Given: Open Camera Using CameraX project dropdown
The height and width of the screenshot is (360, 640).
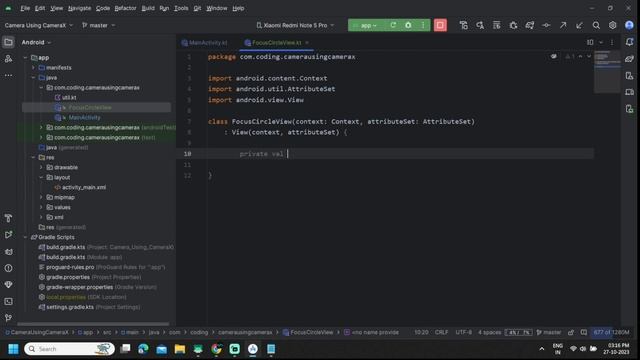Looking at the screenshot, I should coord(39,25).
